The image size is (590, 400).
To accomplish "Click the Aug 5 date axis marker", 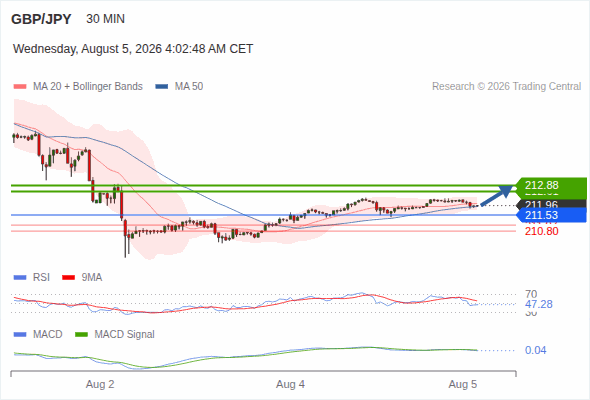I will [x=462, y=384].
